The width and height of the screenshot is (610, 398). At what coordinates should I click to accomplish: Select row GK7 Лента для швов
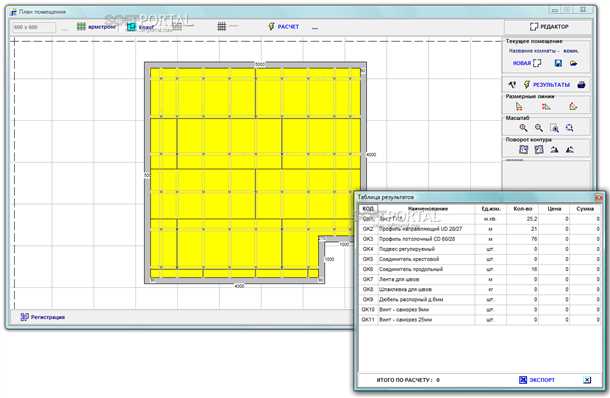(x=480, y=280)
